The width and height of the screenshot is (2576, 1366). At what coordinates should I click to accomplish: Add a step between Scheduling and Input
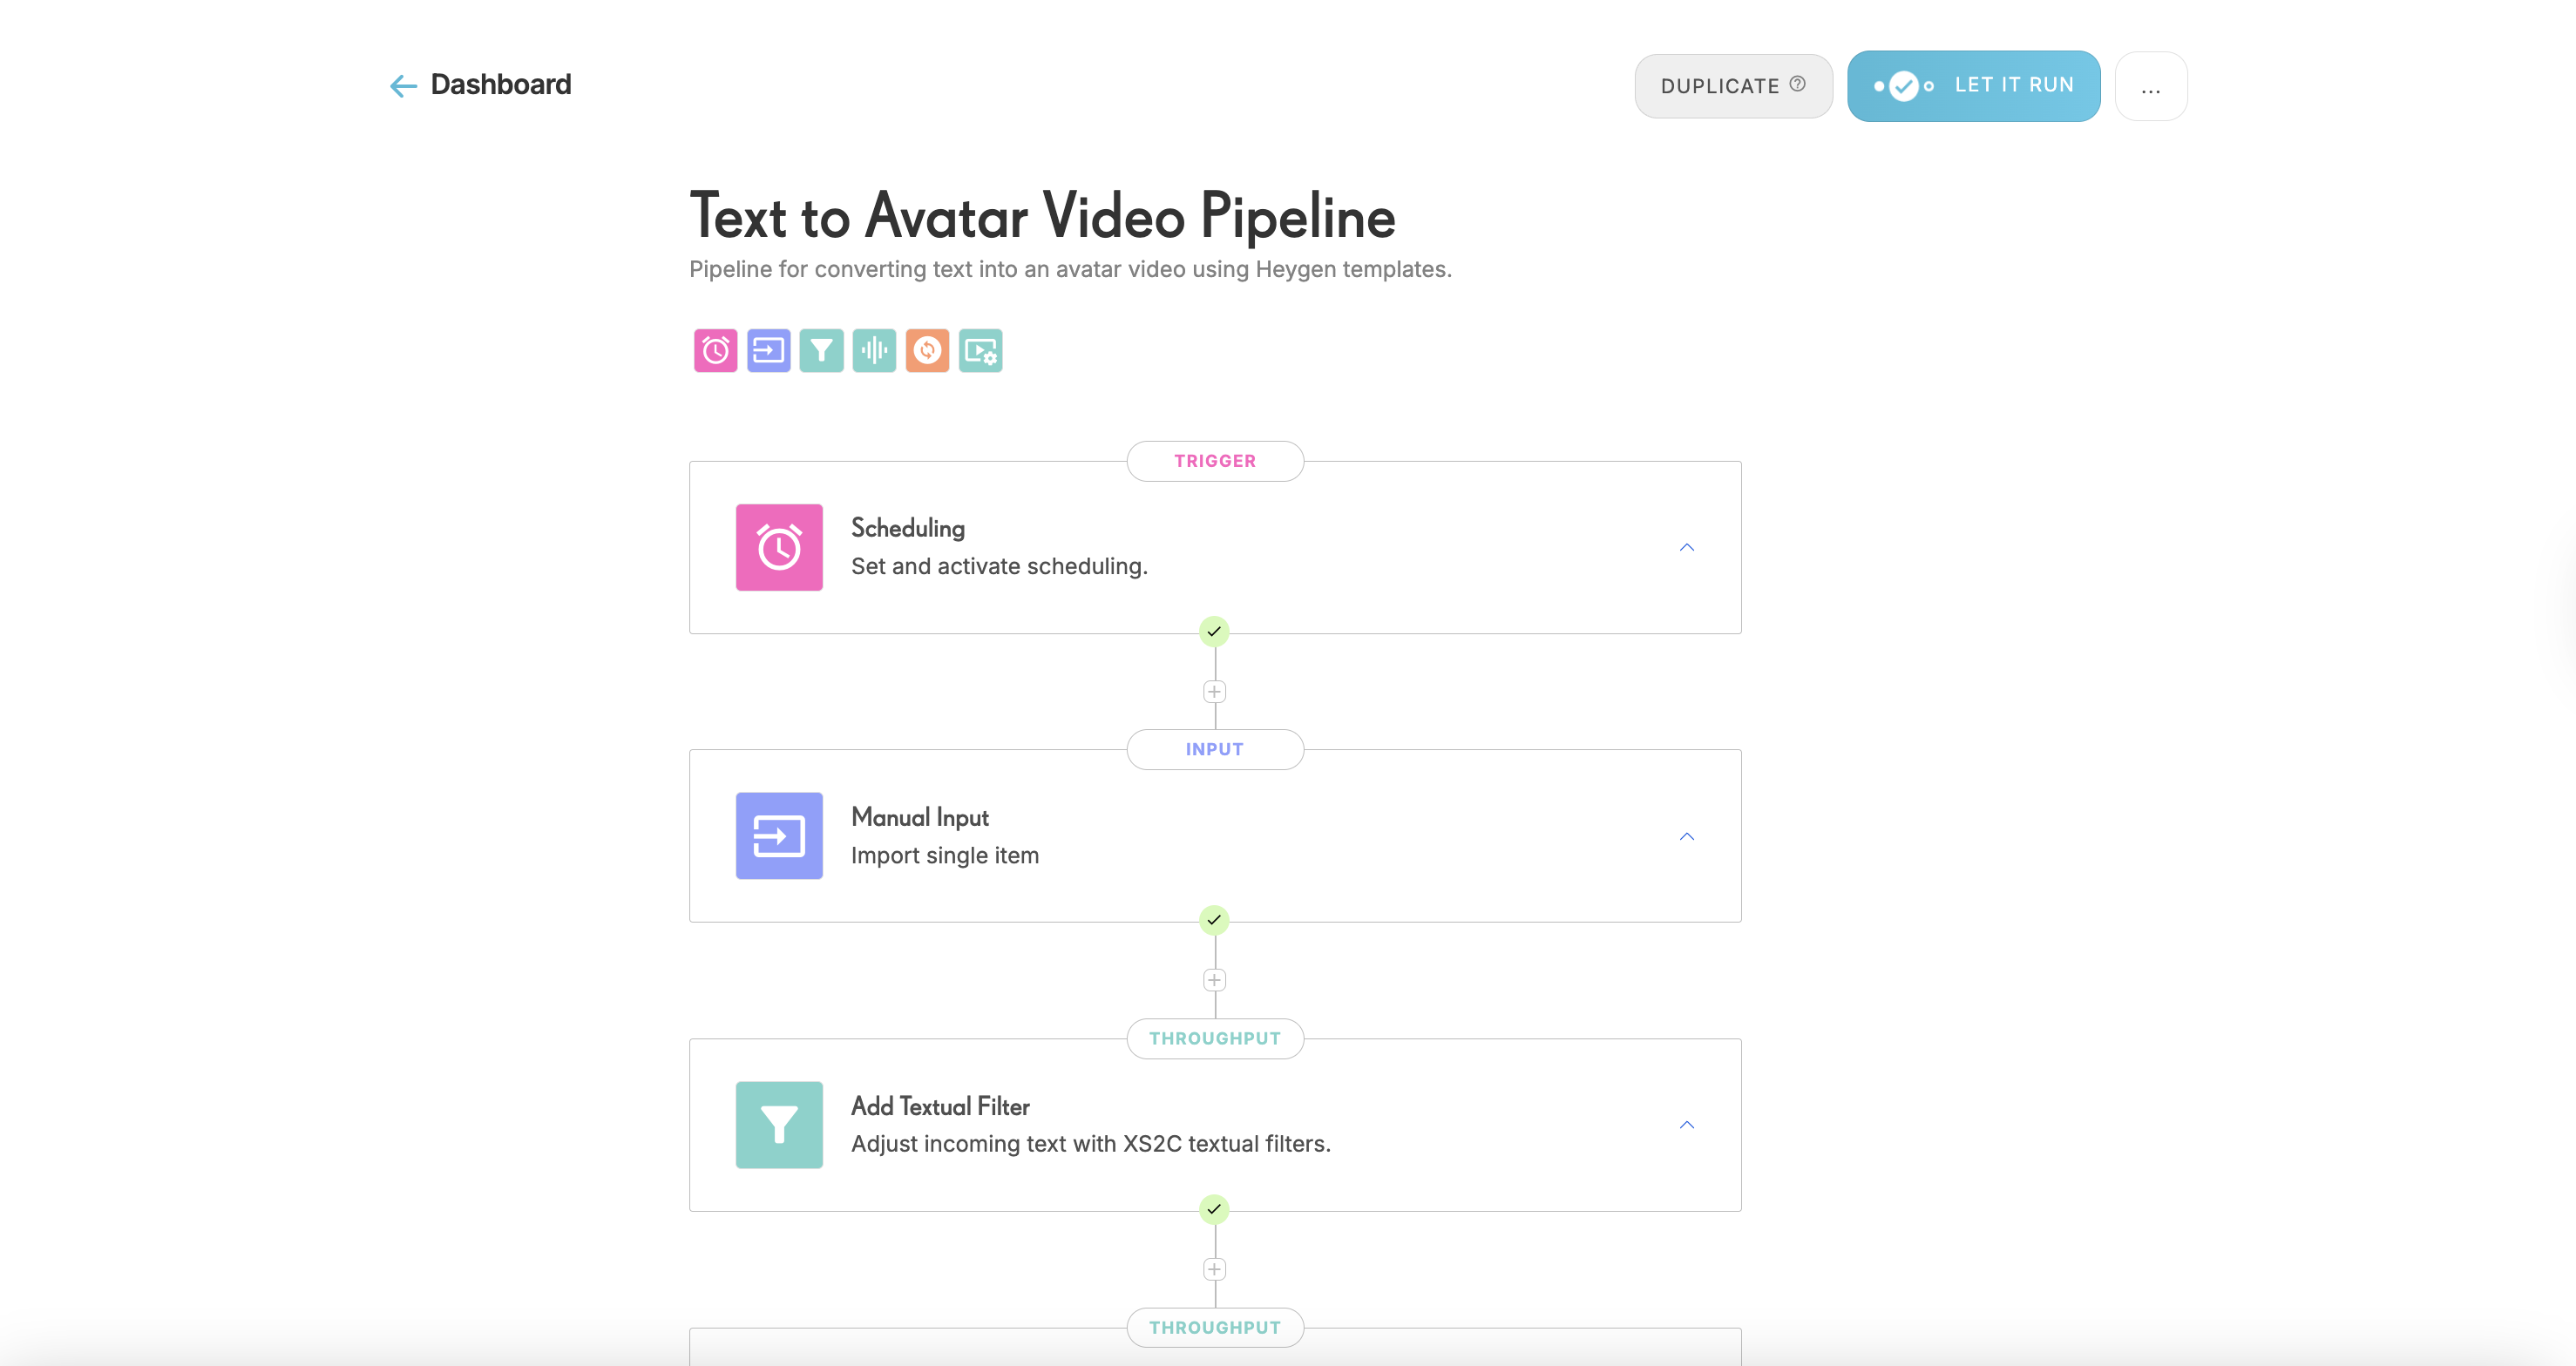pyautogui.click(x=1214, y=691)
